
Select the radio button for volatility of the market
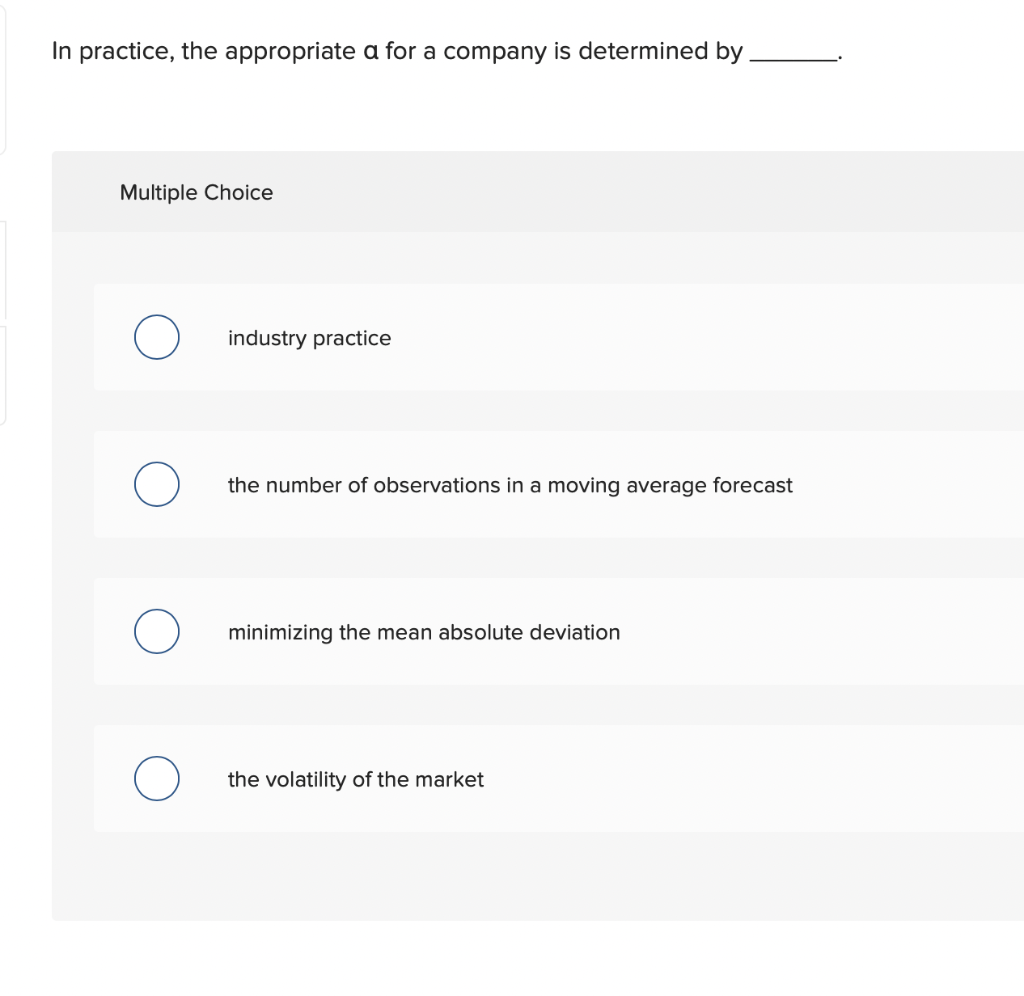[156, 778]
